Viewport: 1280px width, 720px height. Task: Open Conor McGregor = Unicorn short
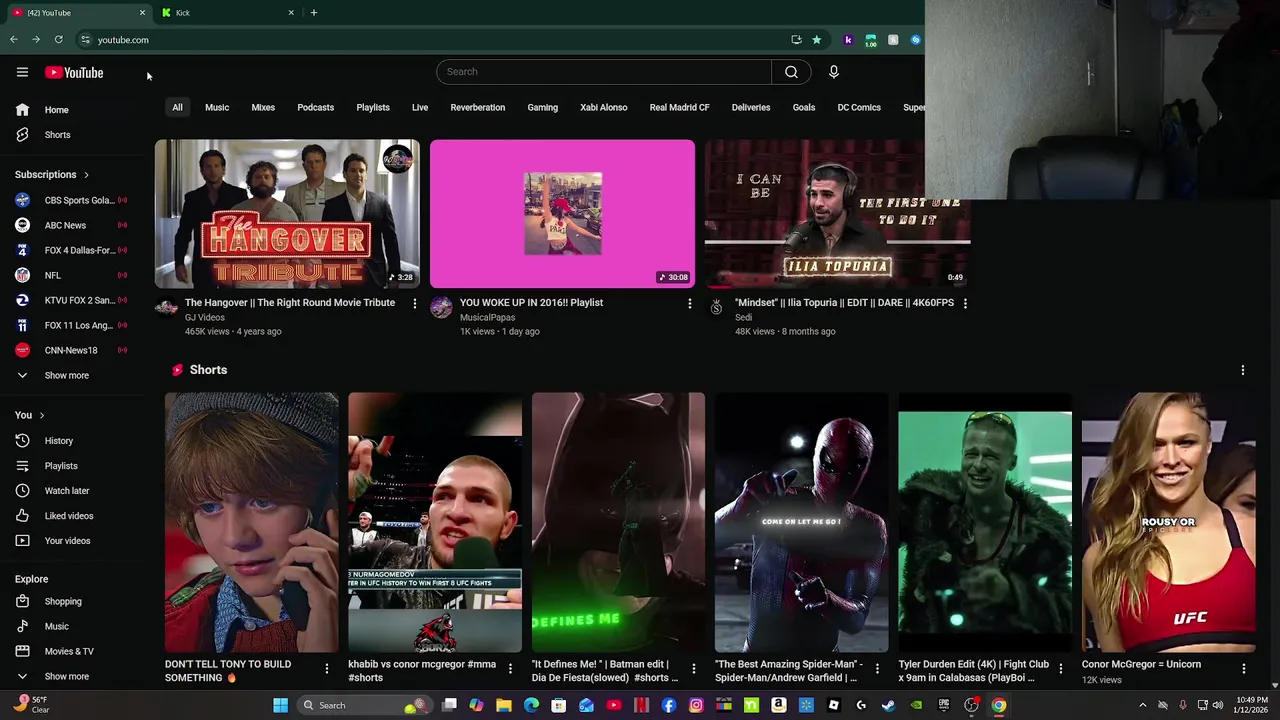(1168, 523)
